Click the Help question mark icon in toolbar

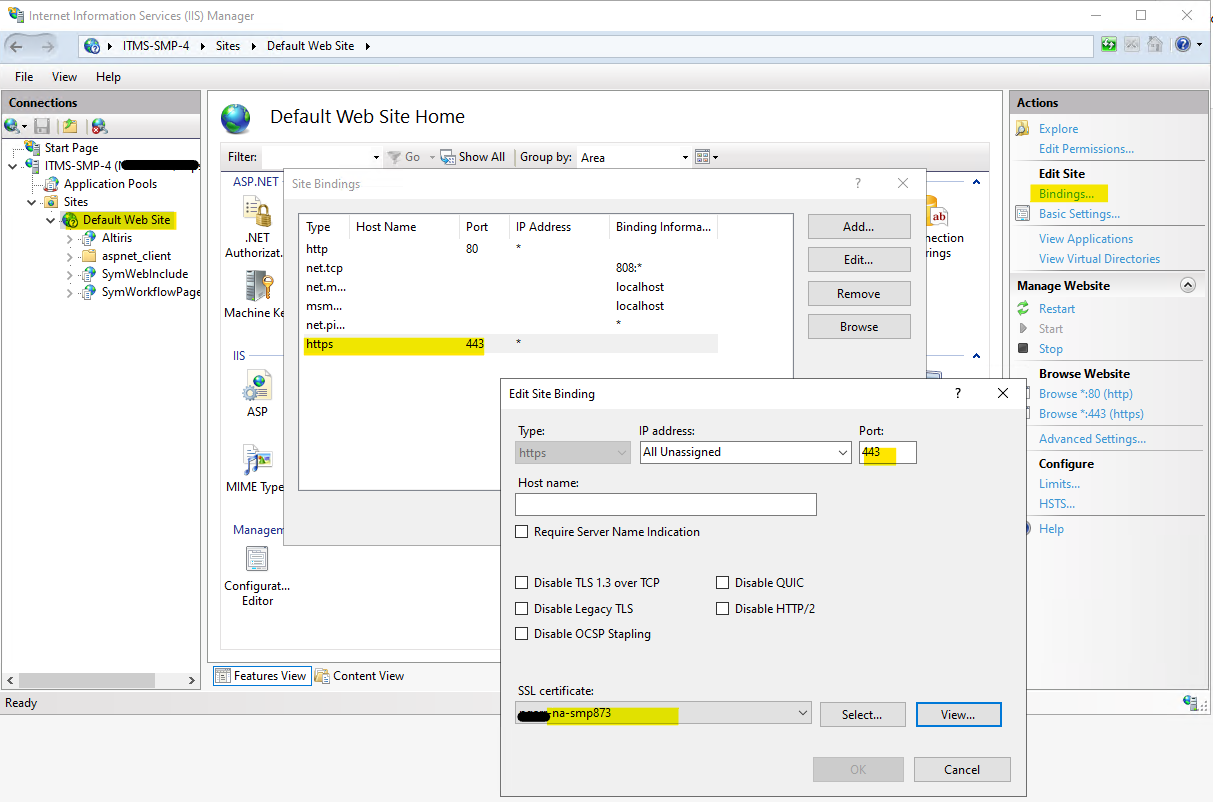1183,45
